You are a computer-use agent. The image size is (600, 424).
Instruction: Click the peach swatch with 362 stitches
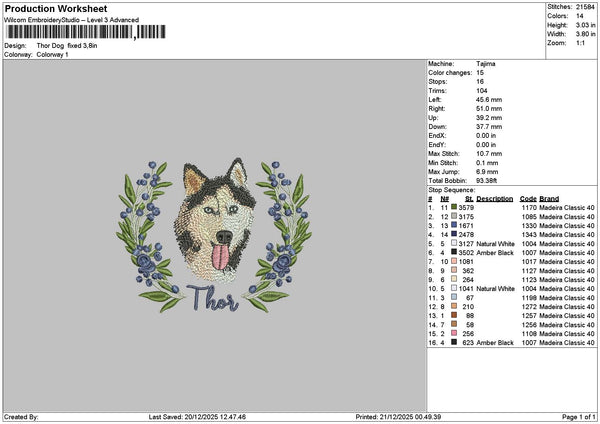[x=454, y=270]
